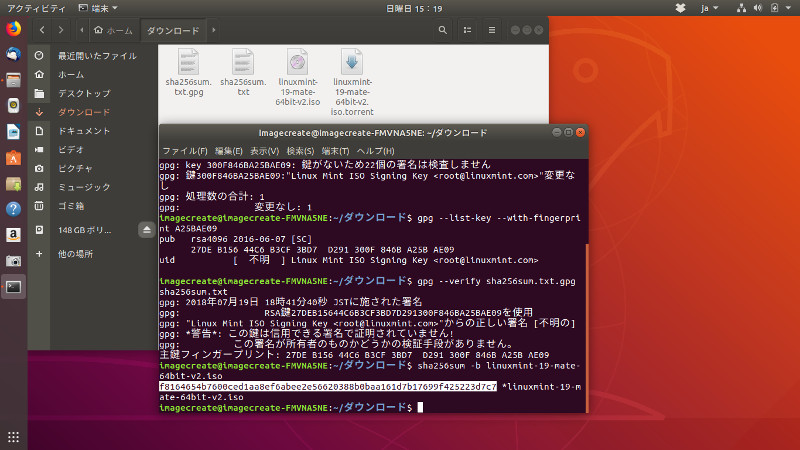Maximize the terminal window
This screenshot has height=450, width=800.
point(568,133)
